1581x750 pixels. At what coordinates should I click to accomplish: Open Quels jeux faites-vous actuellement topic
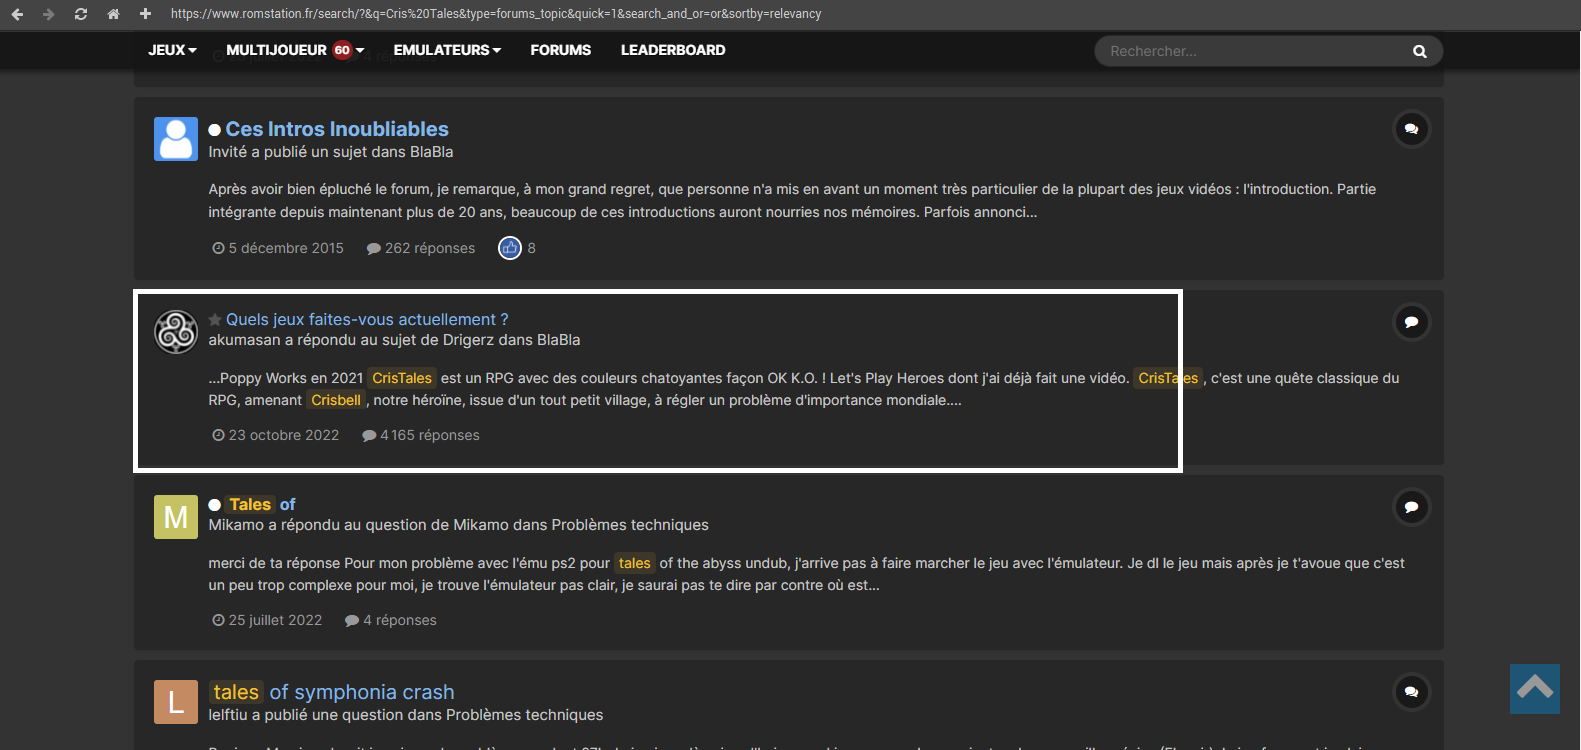tap(367, 319)
